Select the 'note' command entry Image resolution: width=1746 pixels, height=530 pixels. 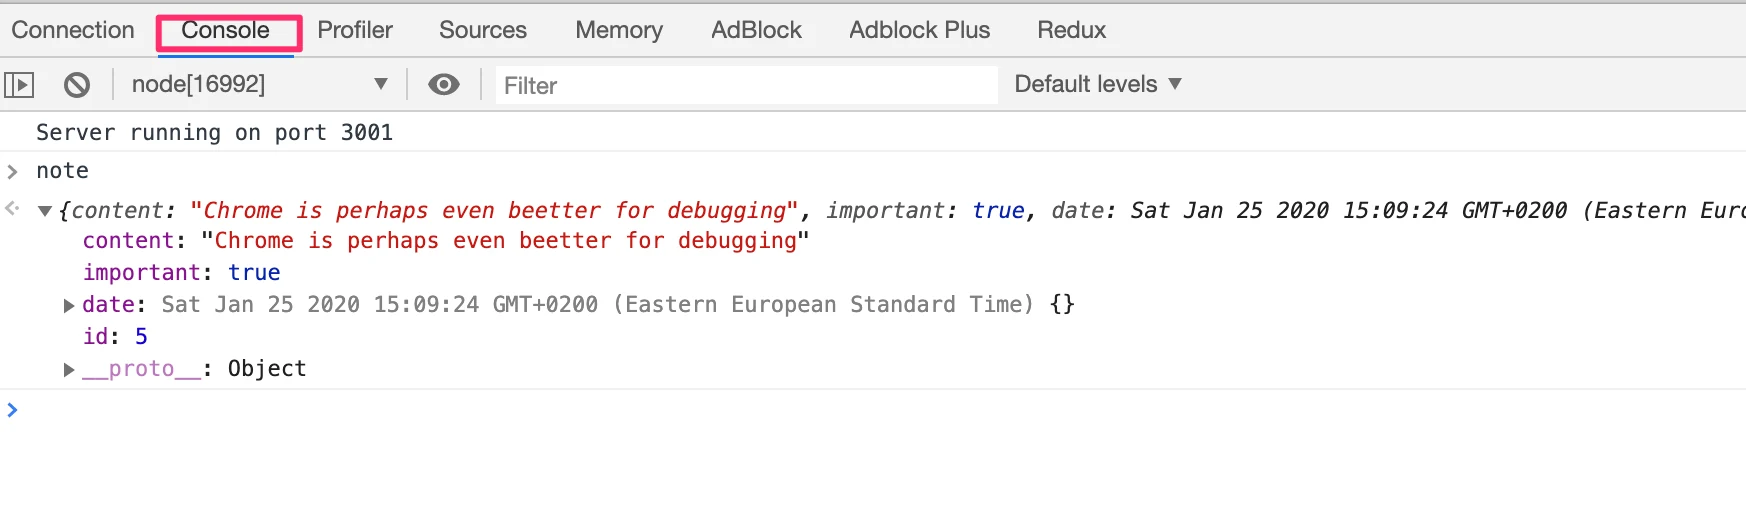click(x=62, y=171)
